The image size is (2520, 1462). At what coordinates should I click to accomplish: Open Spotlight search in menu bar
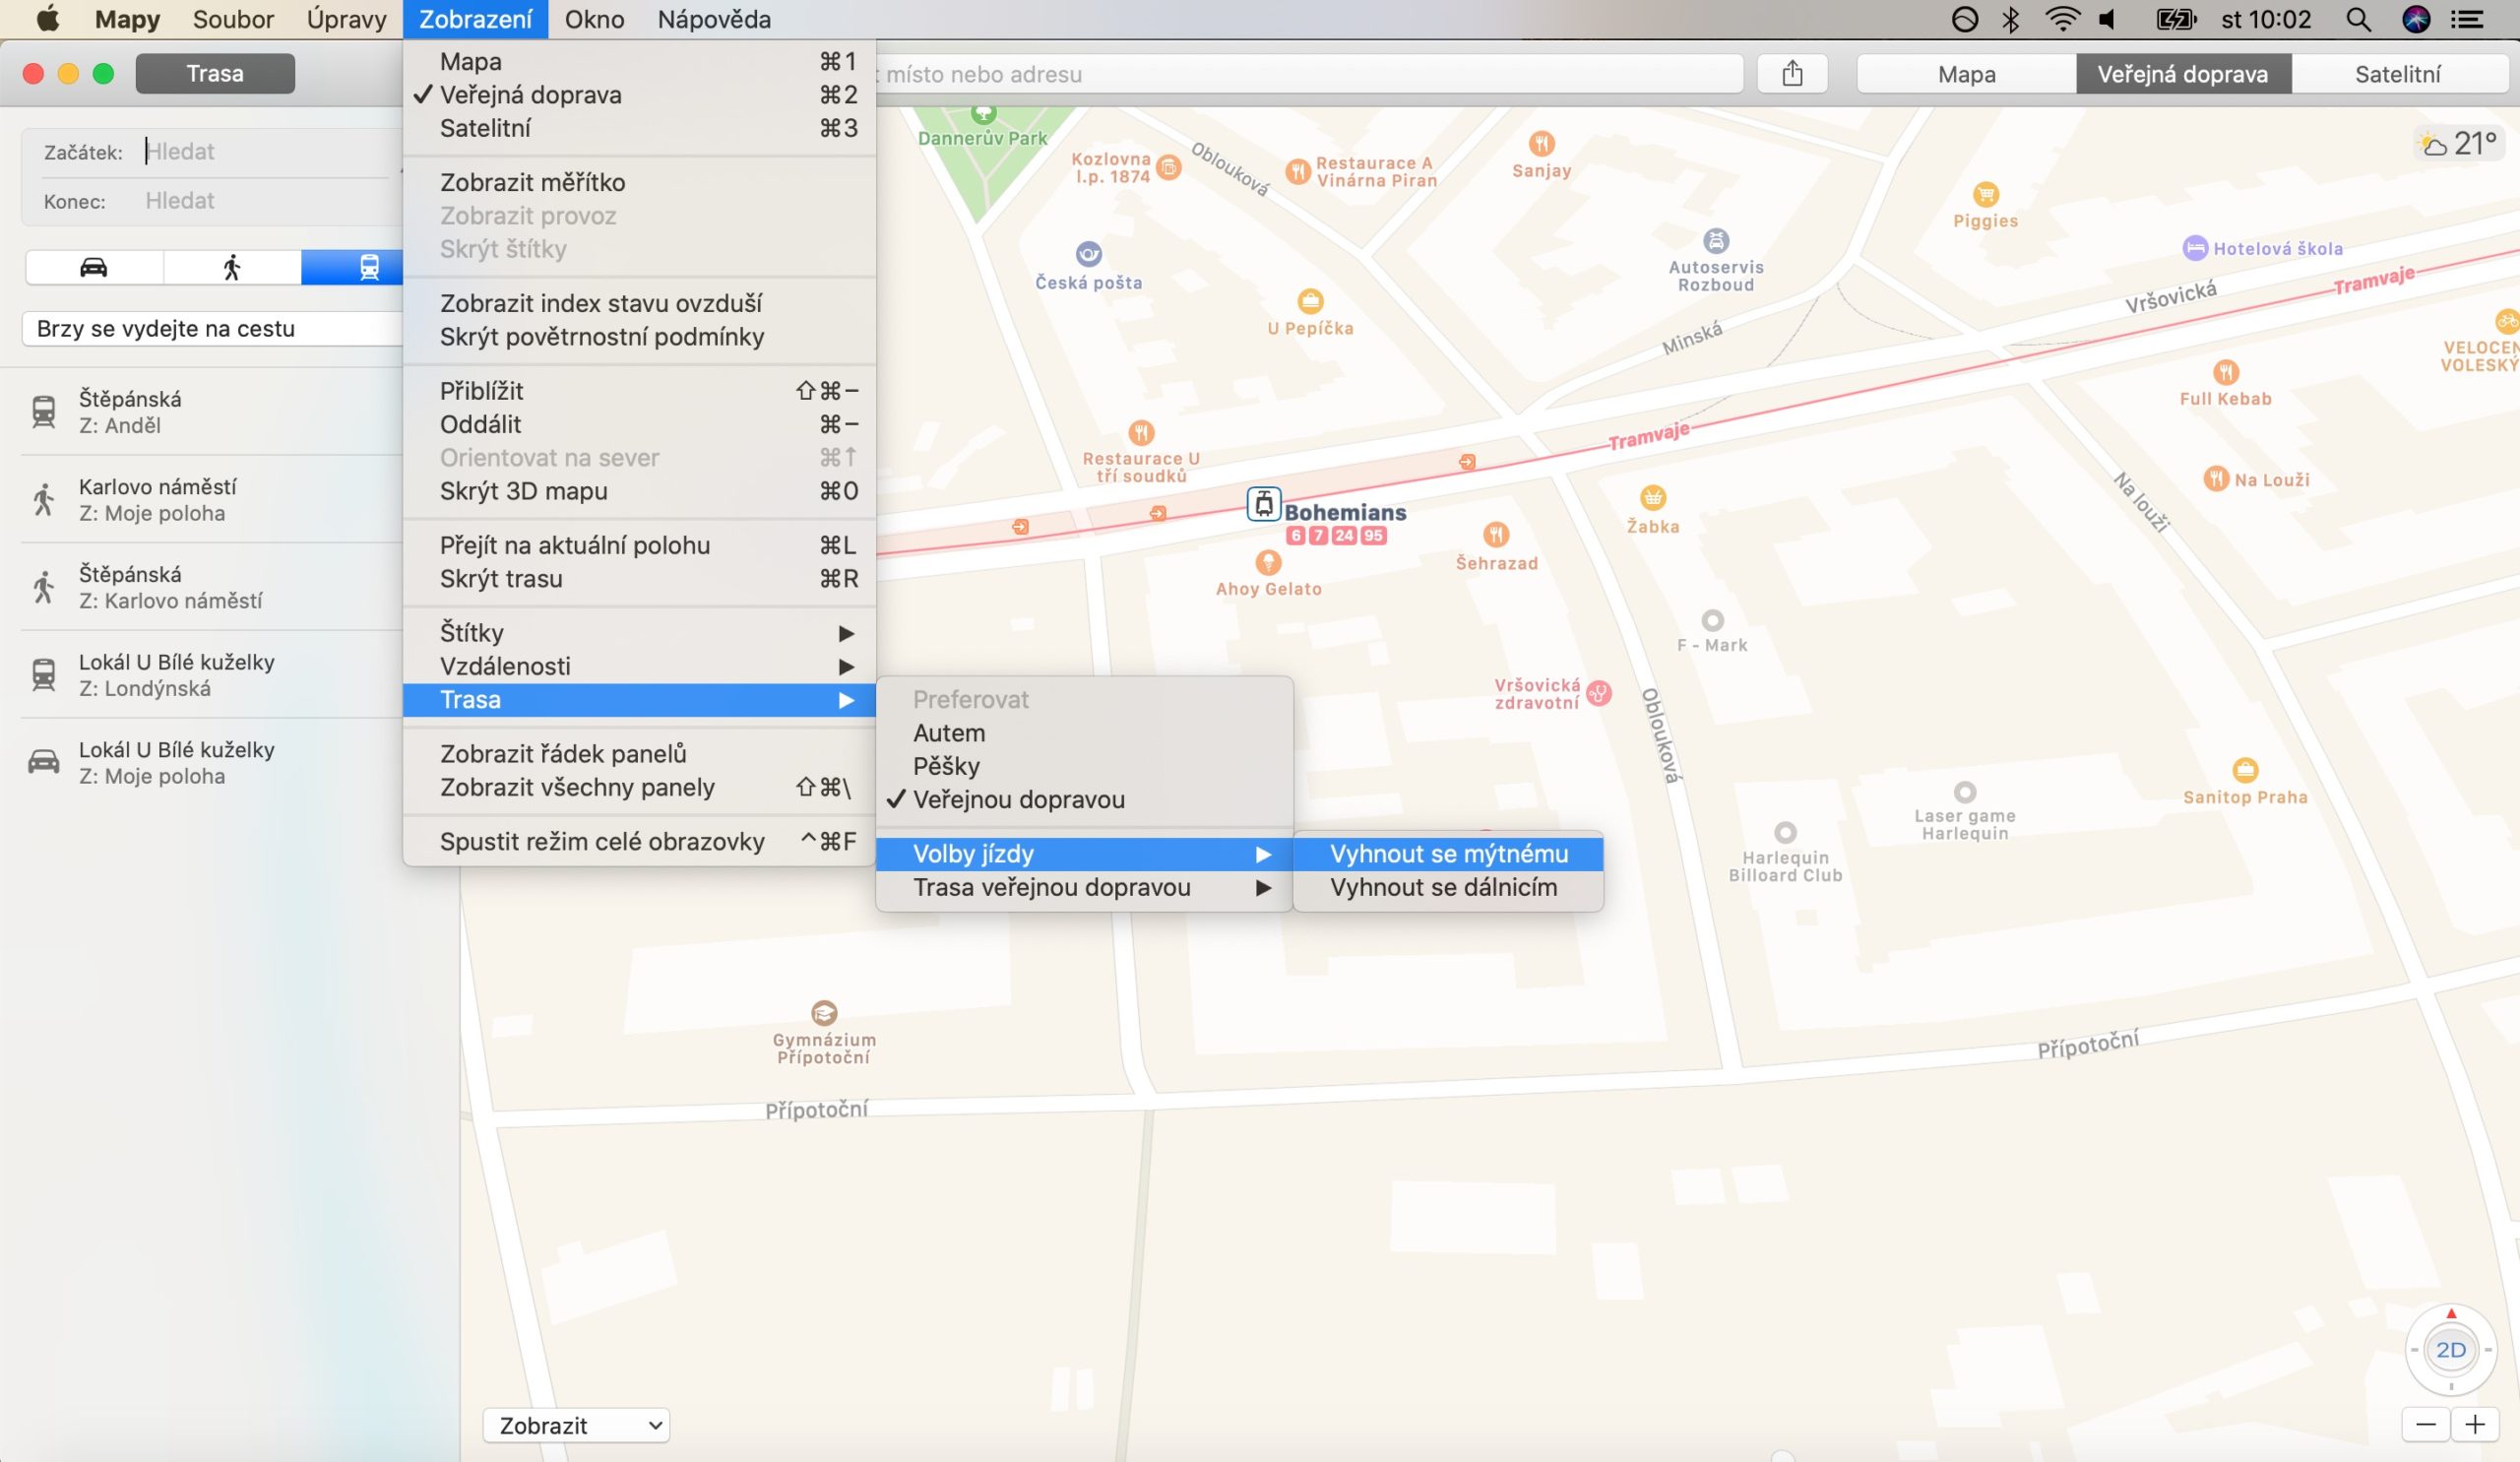pos(2358,19)
